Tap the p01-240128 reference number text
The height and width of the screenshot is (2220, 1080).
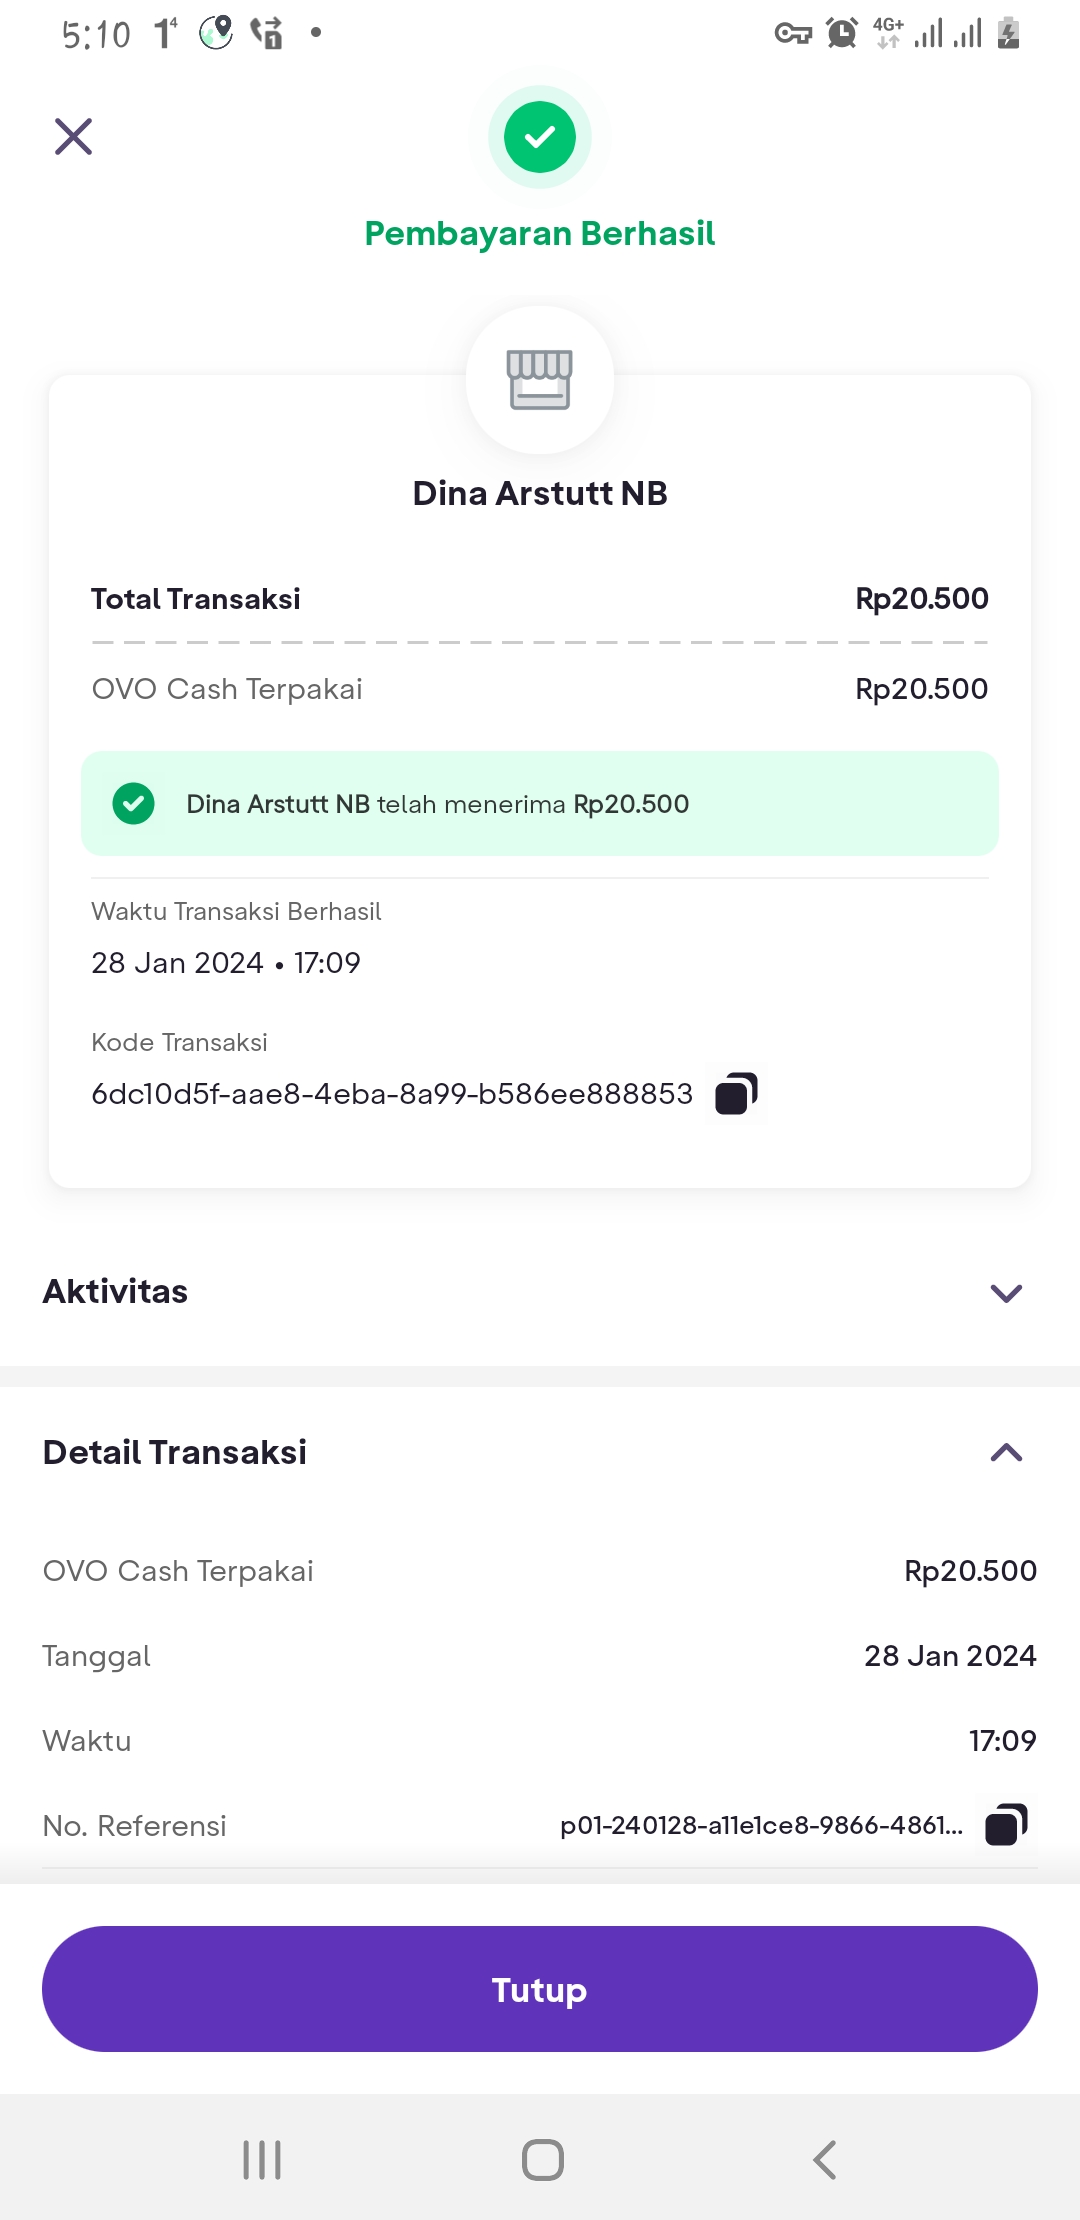762,1826
